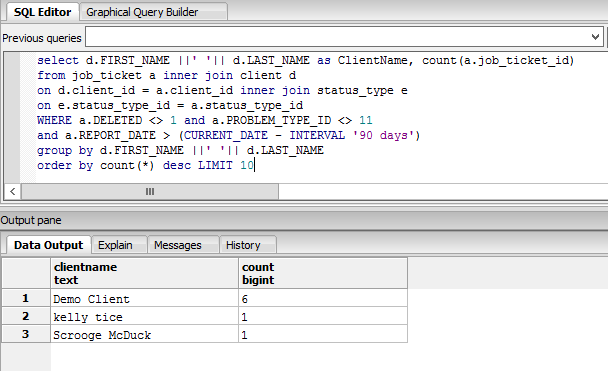Switch to the SQL Editor tab
608x371 pixels.
point(42,12)
